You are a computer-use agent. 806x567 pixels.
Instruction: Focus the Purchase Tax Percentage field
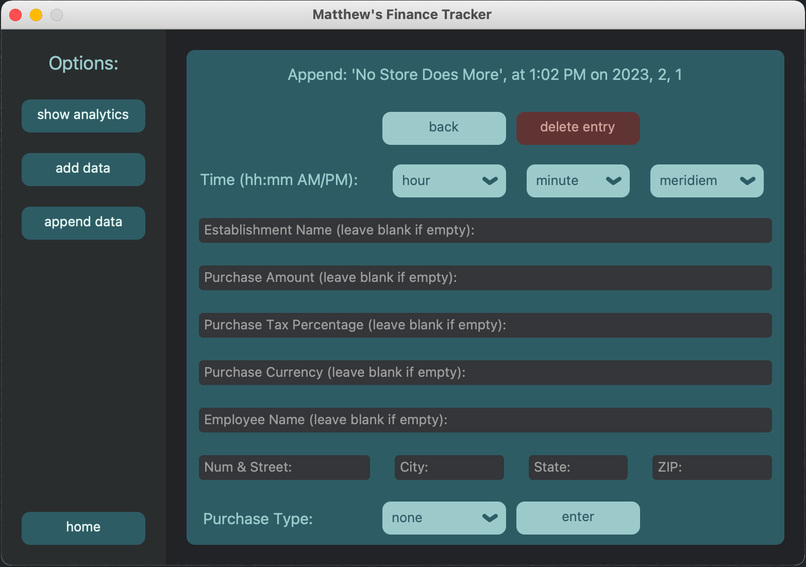tap(485, 325)
